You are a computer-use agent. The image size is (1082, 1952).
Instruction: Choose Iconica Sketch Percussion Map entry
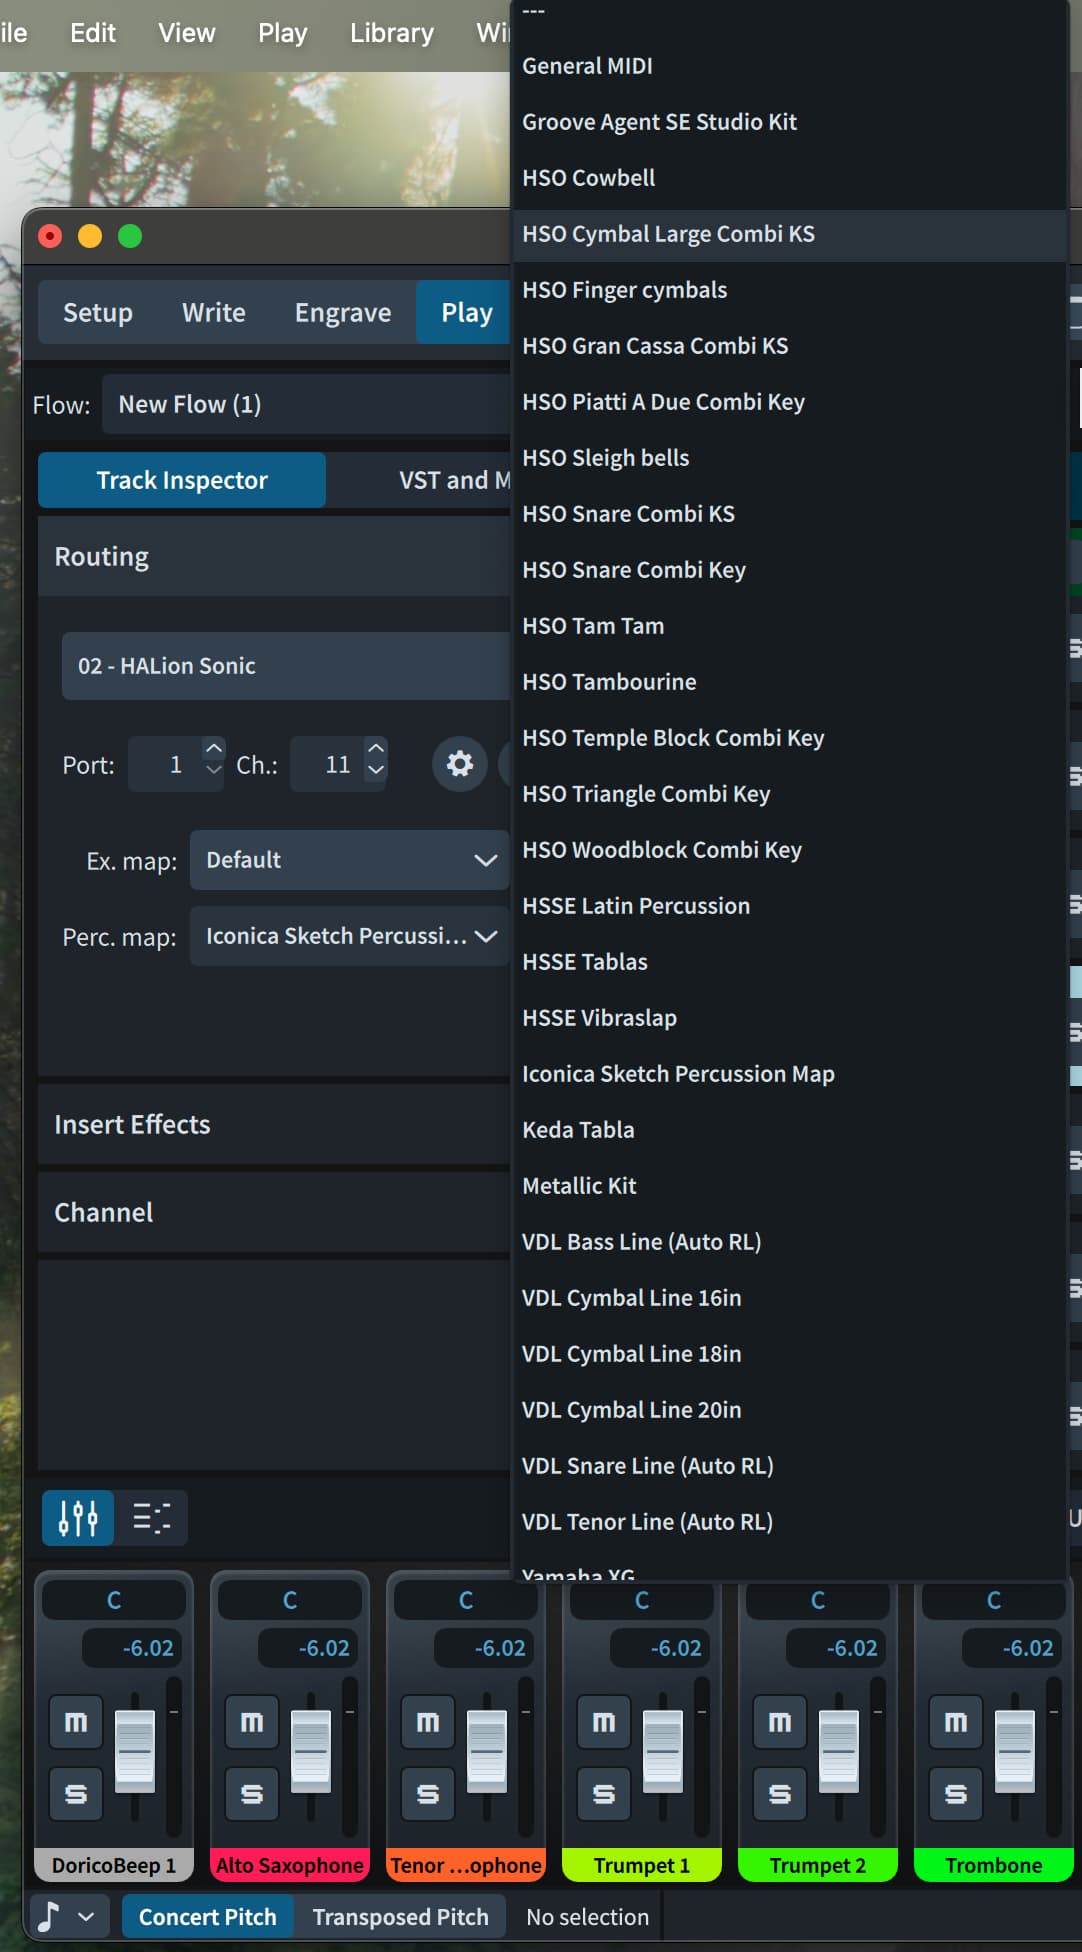[x=678, y=1074]
